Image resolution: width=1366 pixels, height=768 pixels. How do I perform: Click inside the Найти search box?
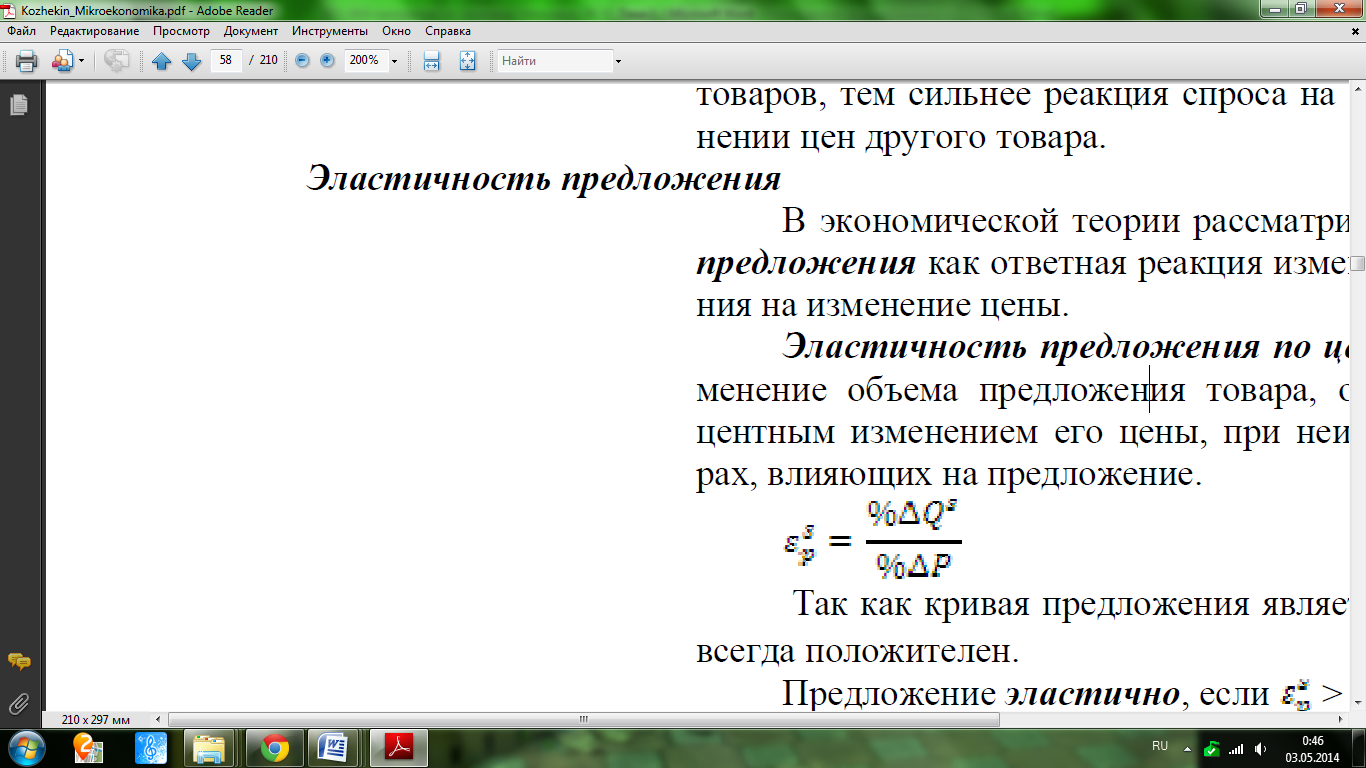click(x=555, y=61)
